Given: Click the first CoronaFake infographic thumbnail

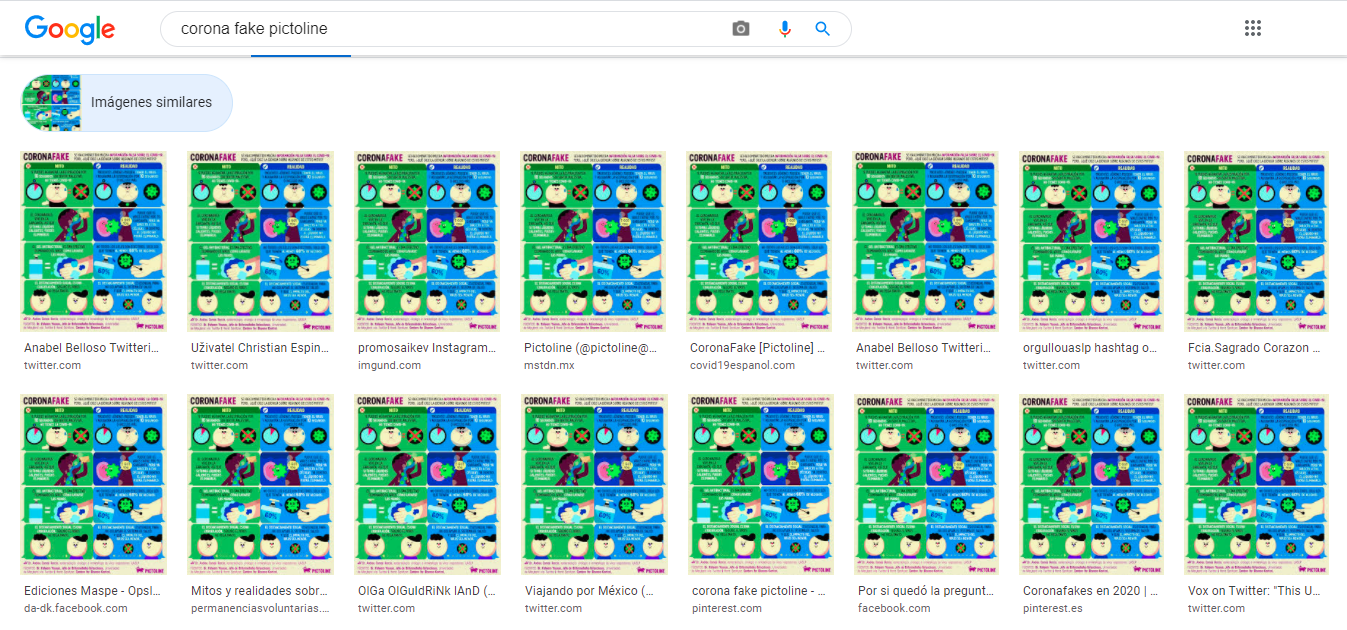Looking at the screenshot, I should pyautogui.click(x=92, y=242).
